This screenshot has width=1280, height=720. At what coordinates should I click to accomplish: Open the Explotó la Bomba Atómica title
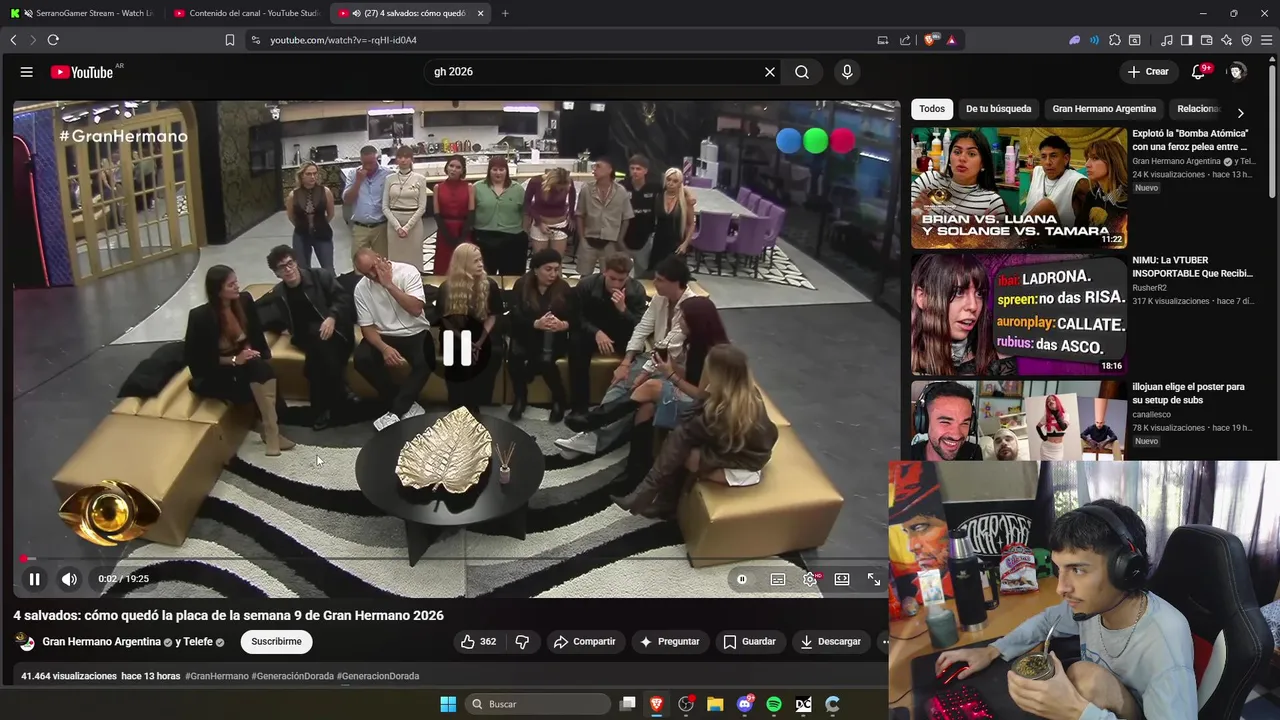[1191, 140]
